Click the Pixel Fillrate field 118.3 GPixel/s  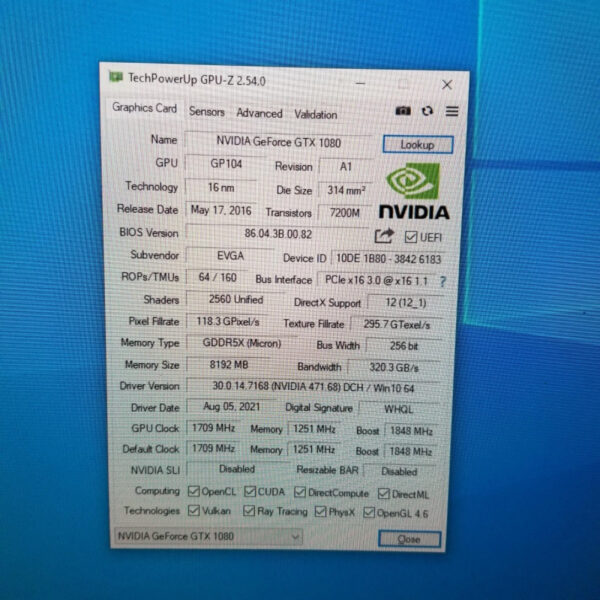click(x=228, y=321)
